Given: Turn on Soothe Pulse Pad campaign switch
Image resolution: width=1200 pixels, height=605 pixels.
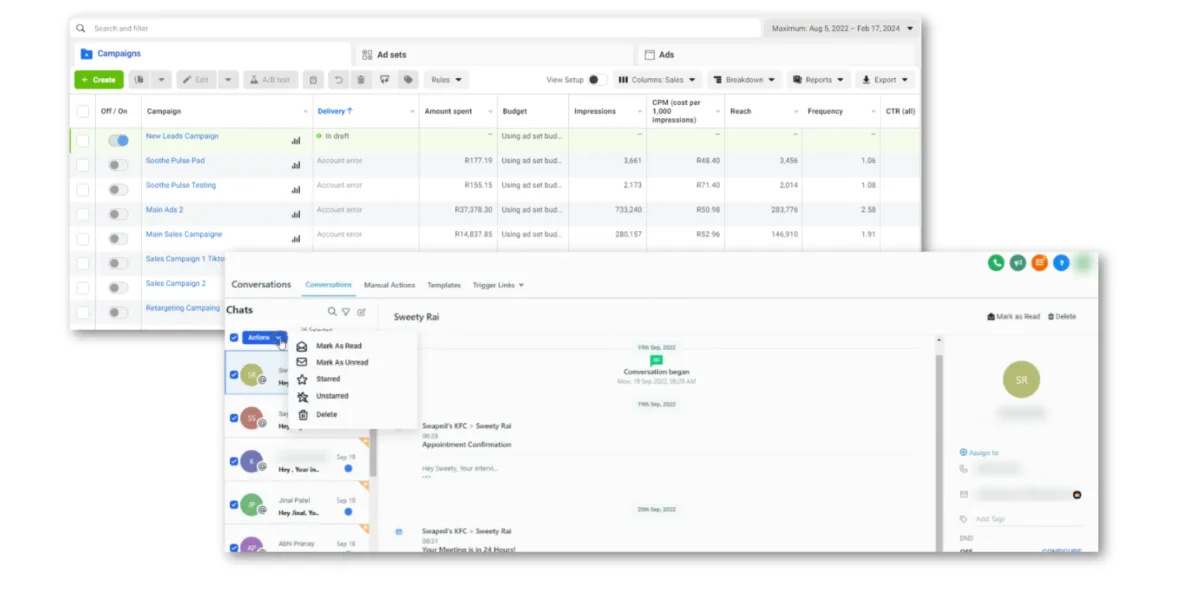Looking at the screenshot, I should click(x=118, y=165).
